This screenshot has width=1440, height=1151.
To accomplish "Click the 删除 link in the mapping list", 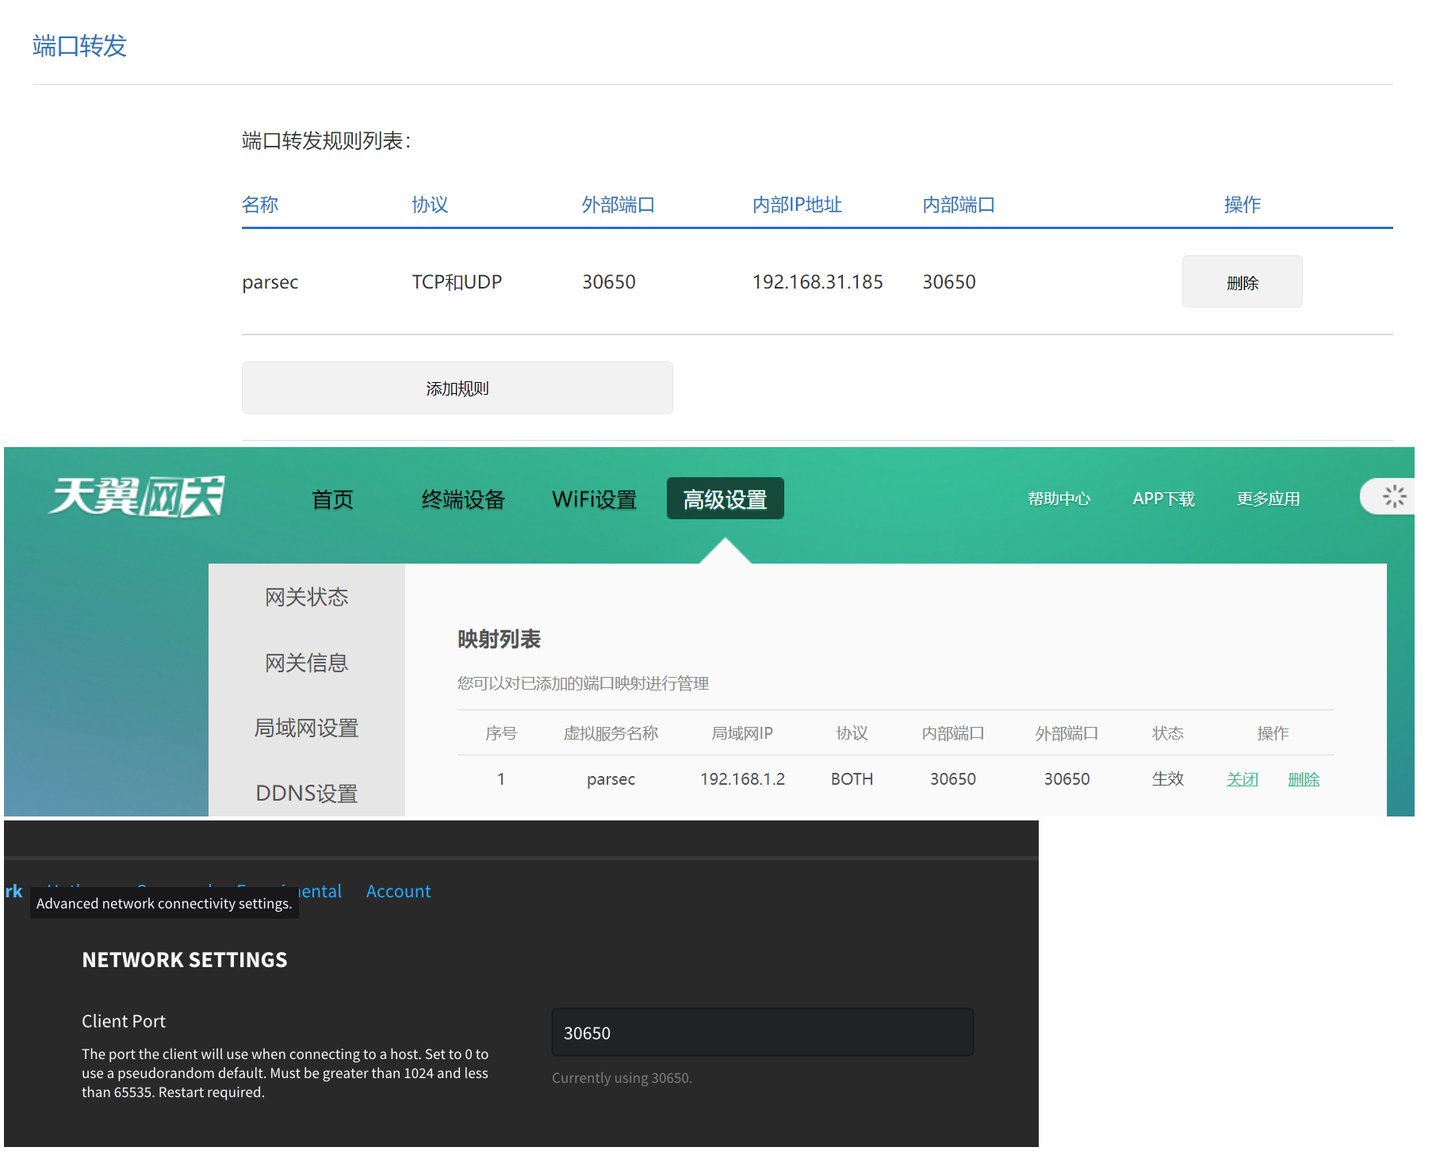I will 1304,779.
